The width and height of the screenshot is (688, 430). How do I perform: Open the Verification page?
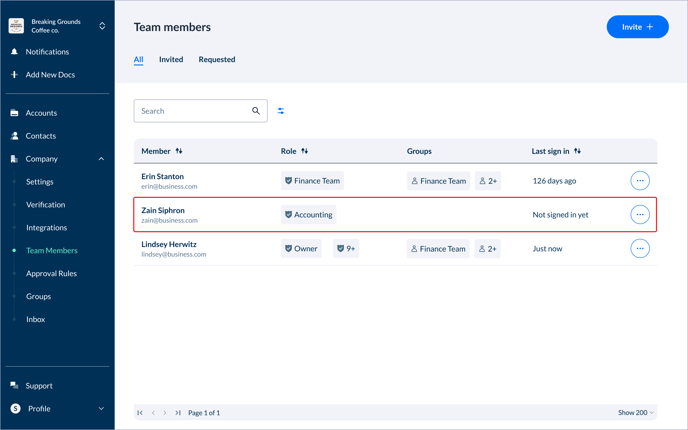tap(46, 204)
